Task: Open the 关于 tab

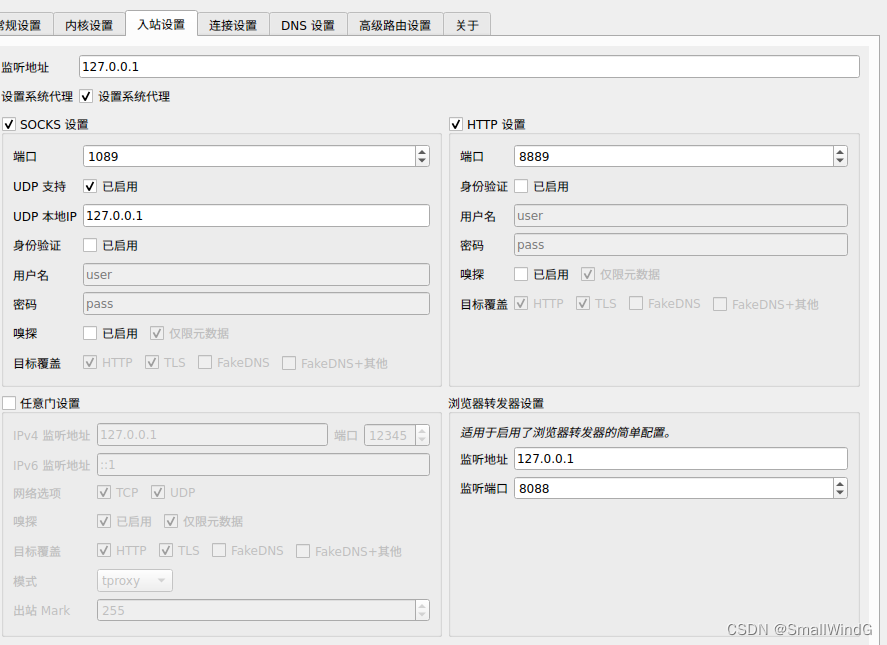Action: 467,25
